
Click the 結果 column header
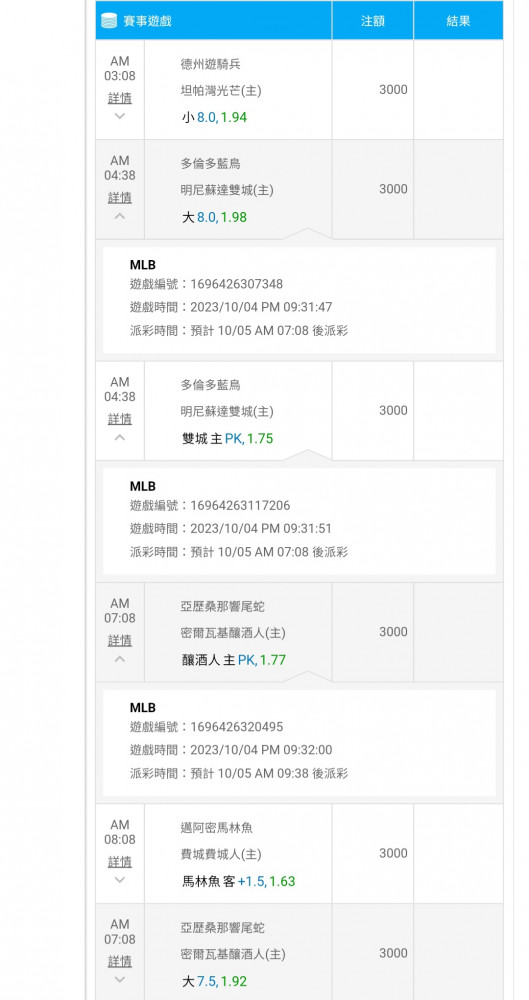tap(458, 20)
